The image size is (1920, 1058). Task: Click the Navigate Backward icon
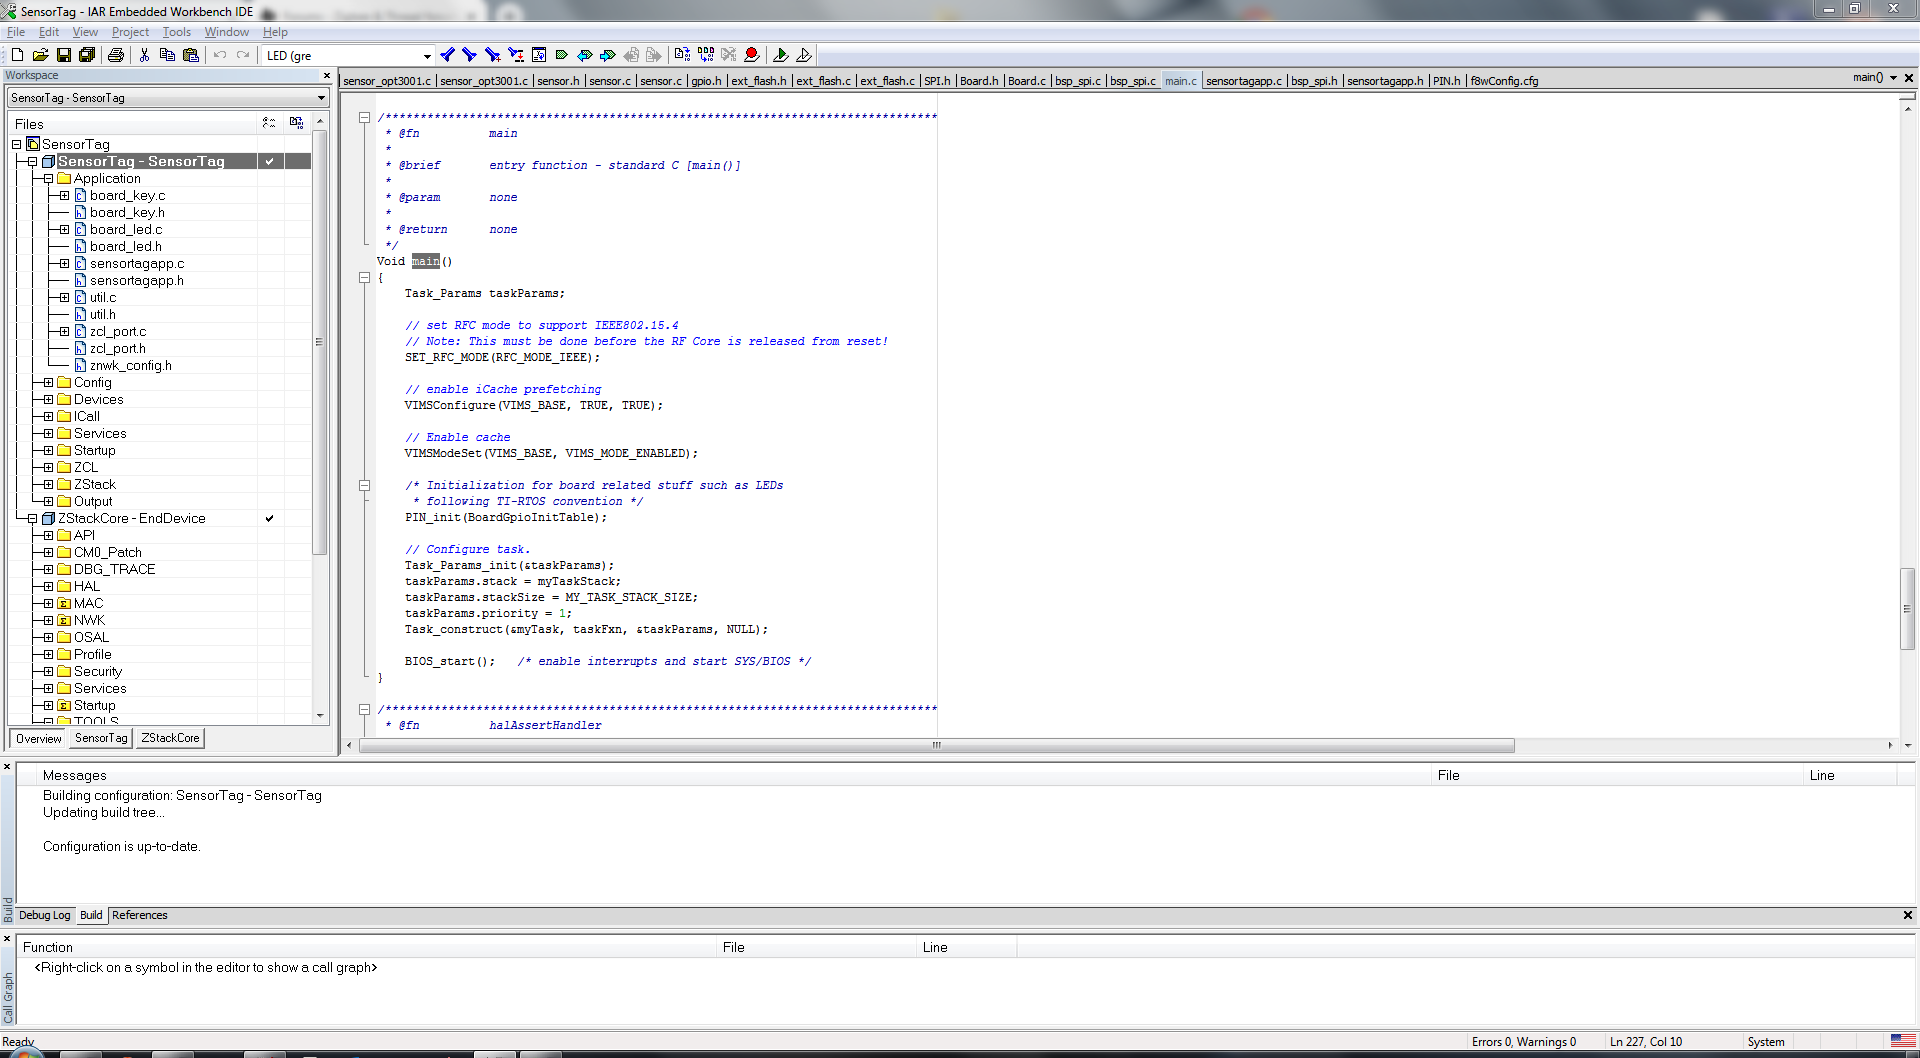pos(631,55)
